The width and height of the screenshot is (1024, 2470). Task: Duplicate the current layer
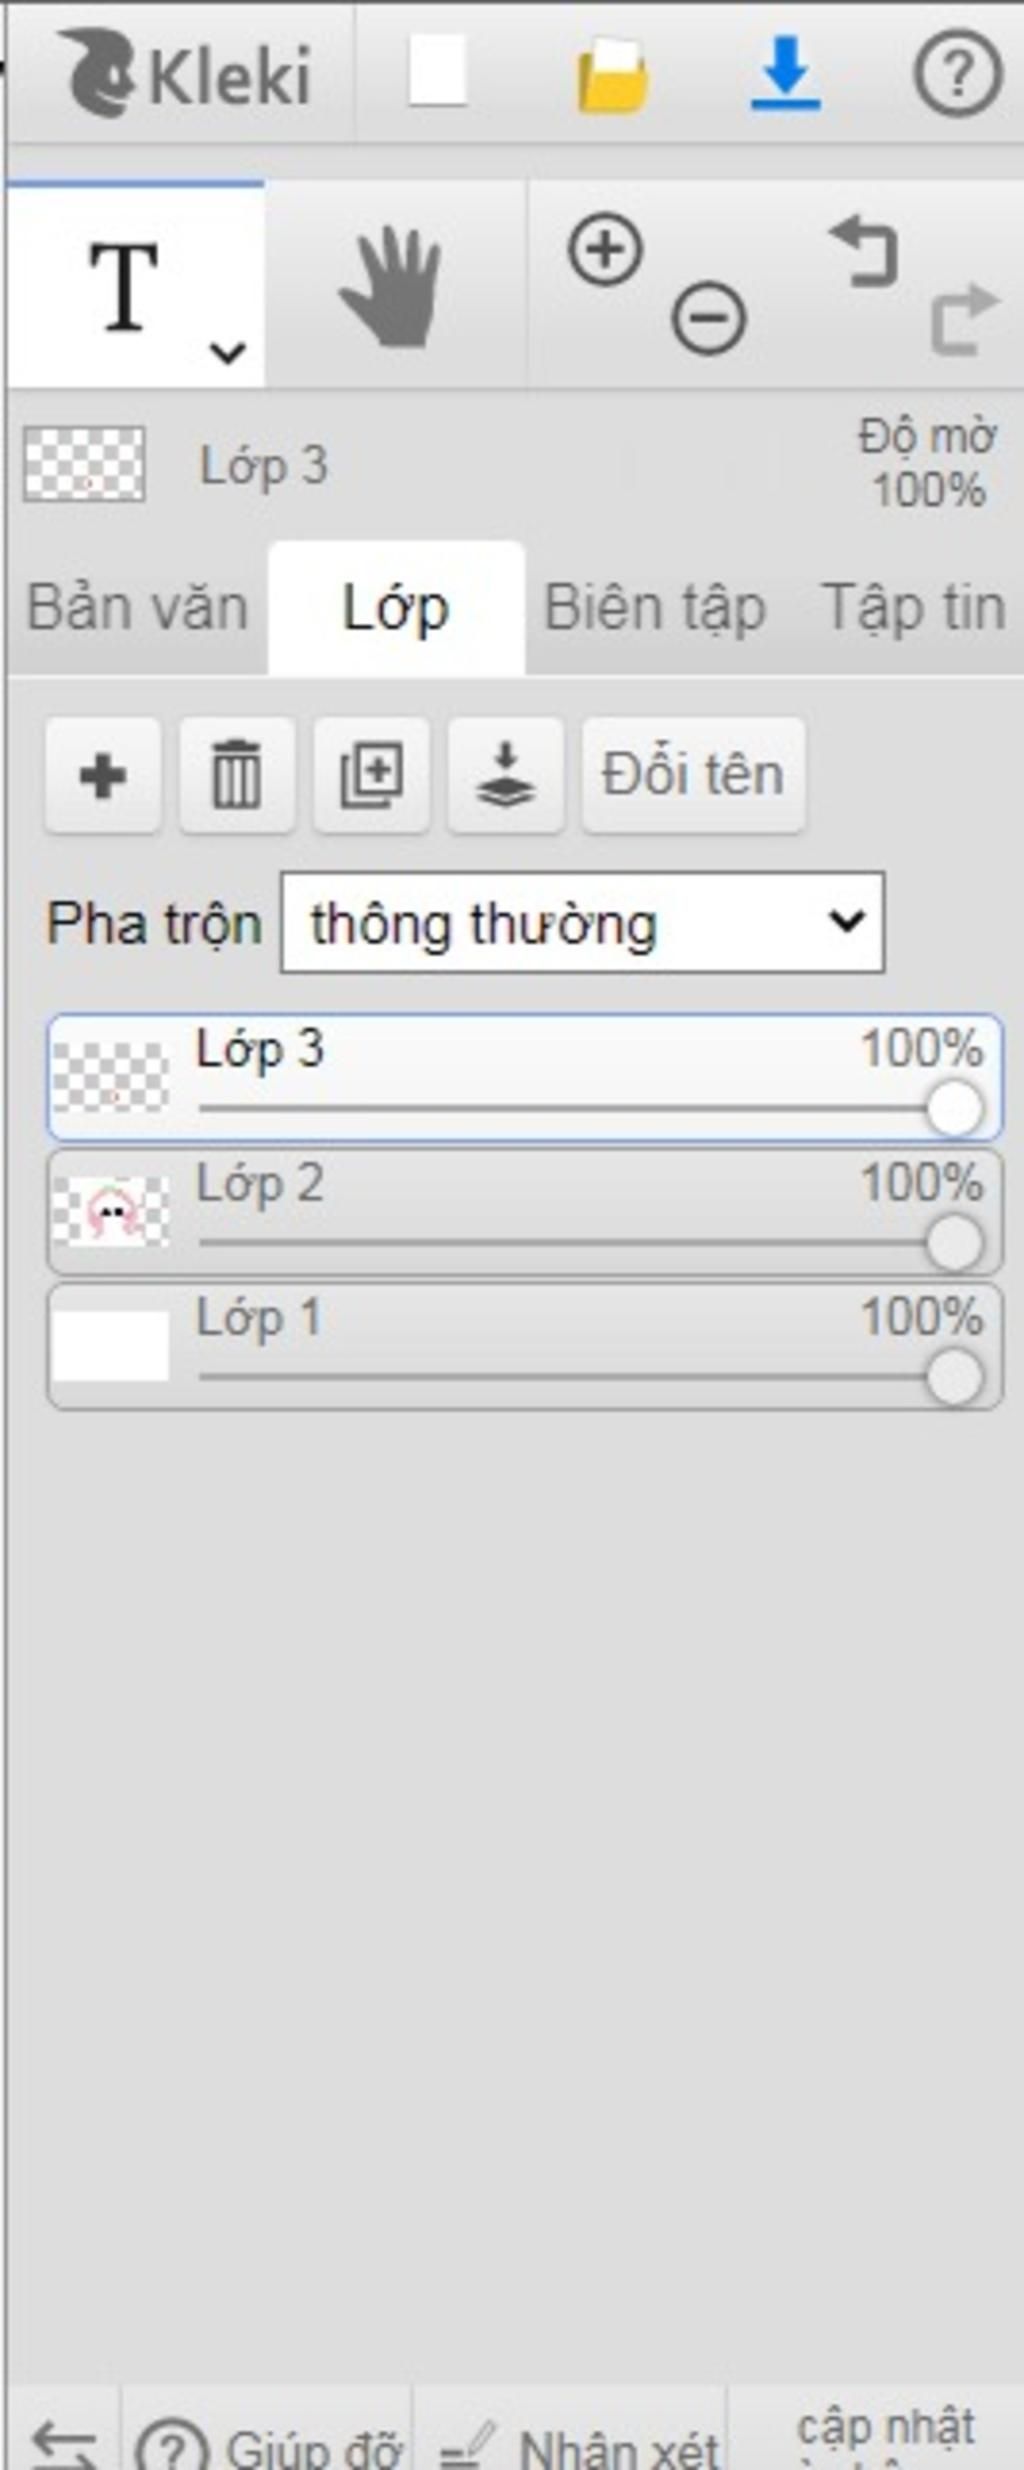click(x=371, y=775)
